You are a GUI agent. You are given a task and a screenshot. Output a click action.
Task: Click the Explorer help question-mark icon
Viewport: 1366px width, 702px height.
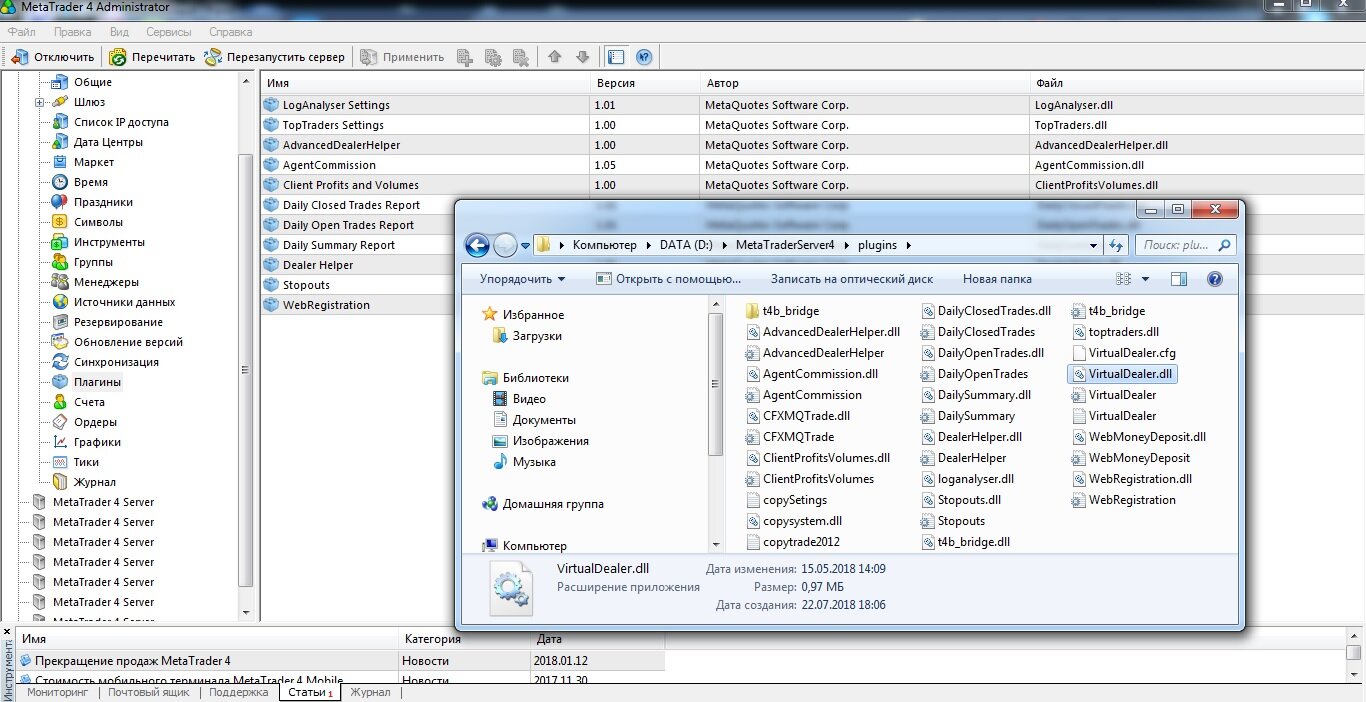tap(1215, 279)
